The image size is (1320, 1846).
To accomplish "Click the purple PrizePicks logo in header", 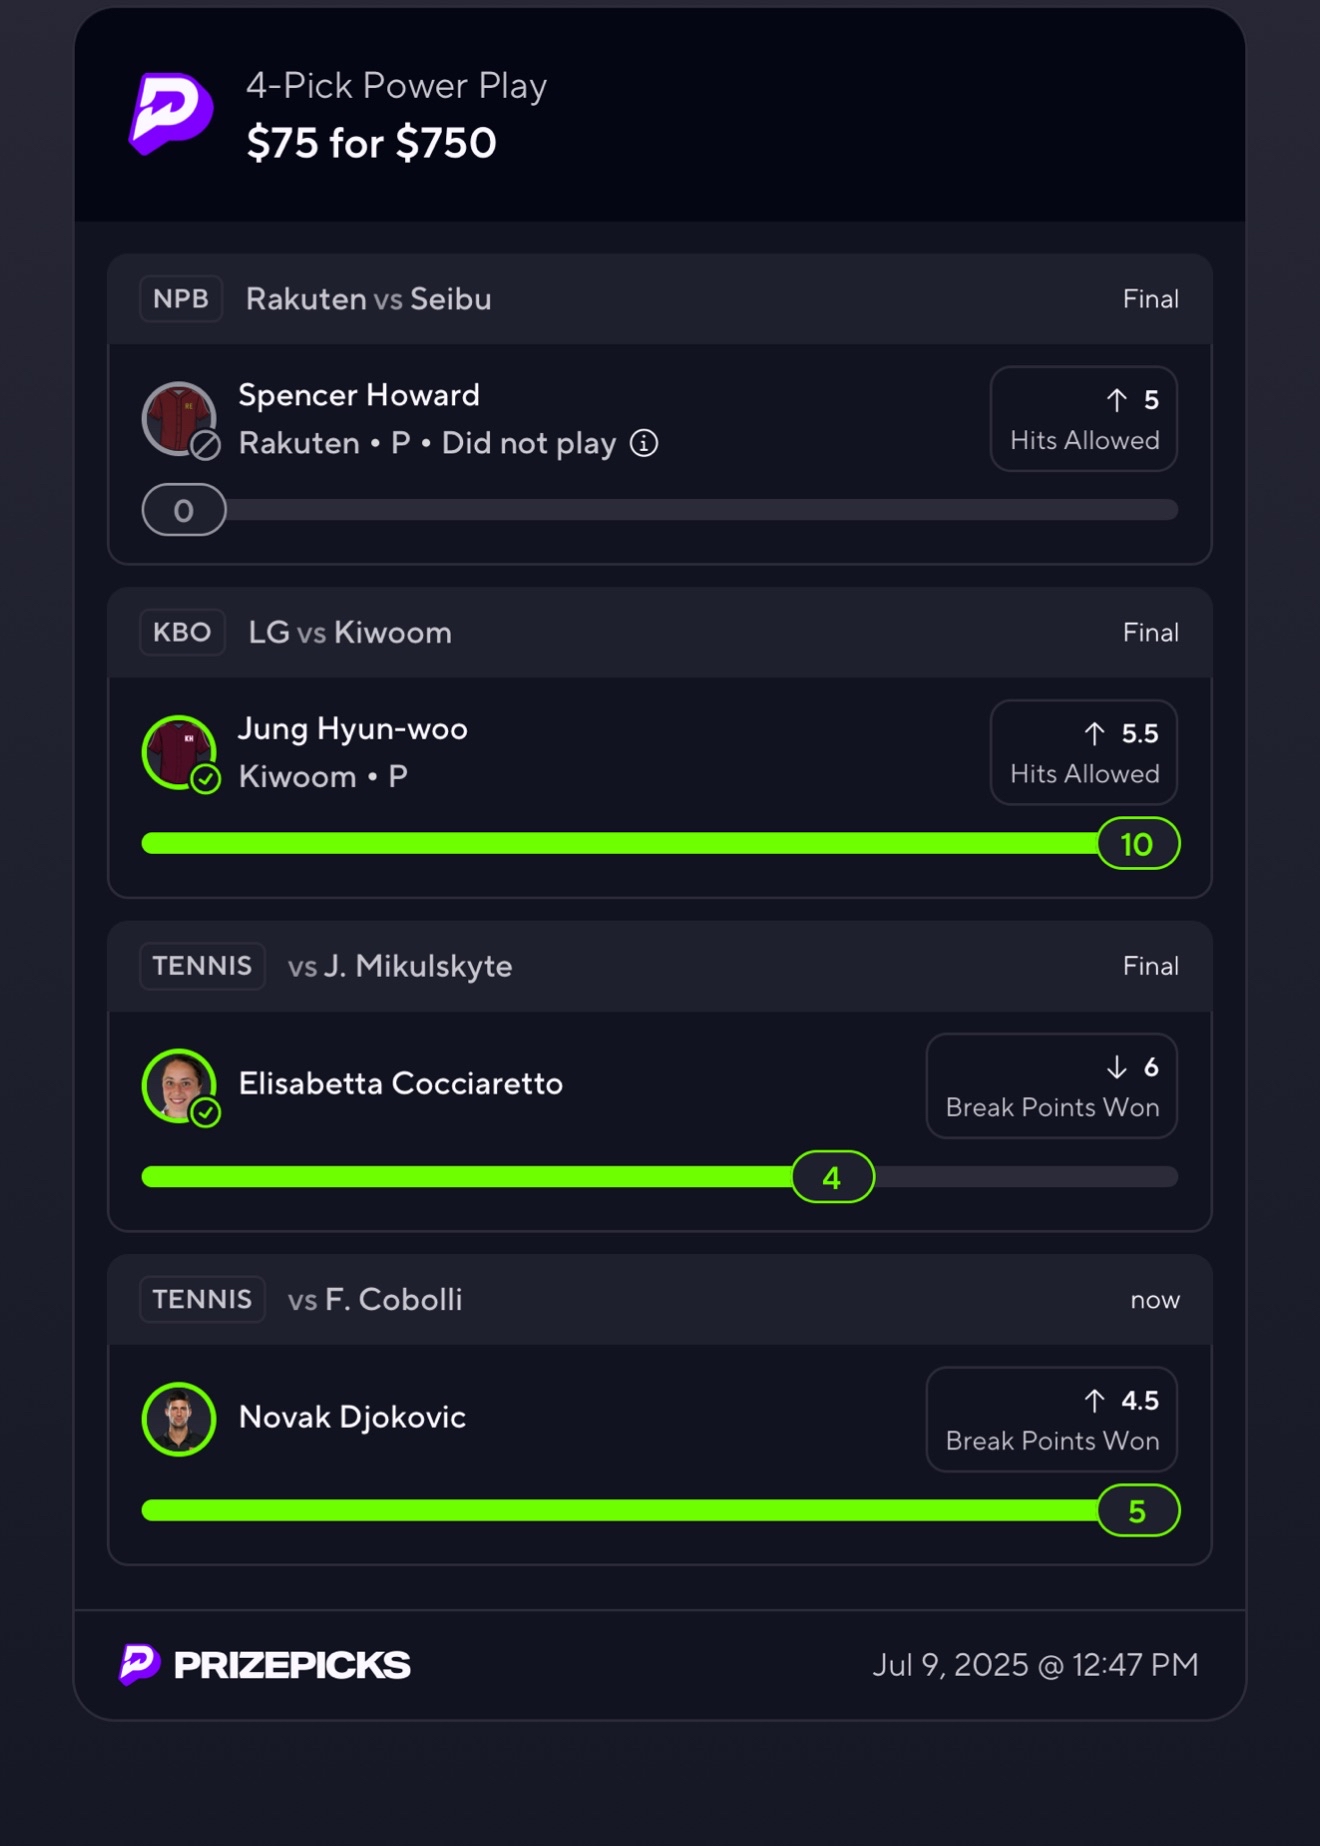I will (x=171, y=113).
